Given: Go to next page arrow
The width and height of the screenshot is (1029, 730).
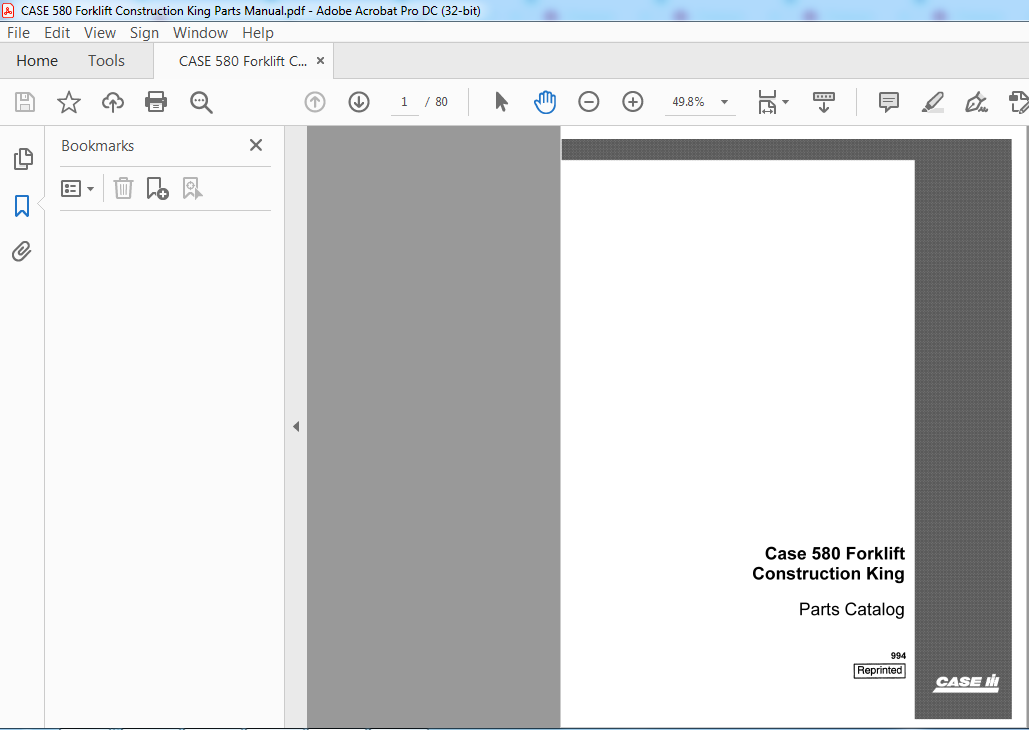Looking at the screenshot, I should coord(359,102).
